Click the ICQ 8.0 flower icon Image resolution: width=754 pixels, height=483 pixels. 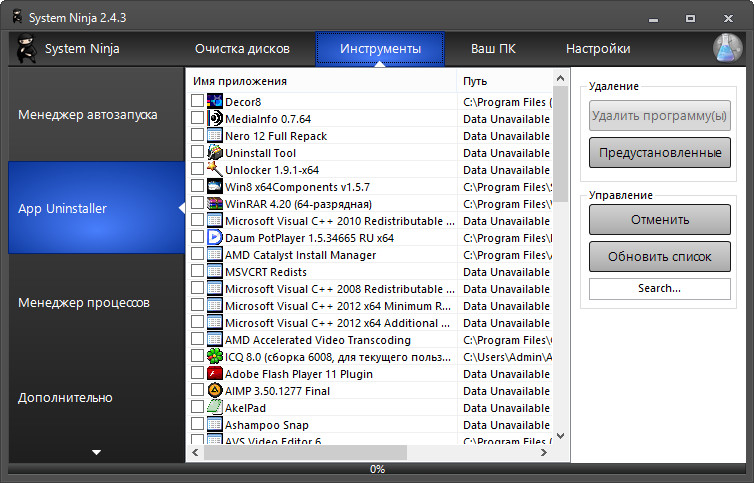214,356
